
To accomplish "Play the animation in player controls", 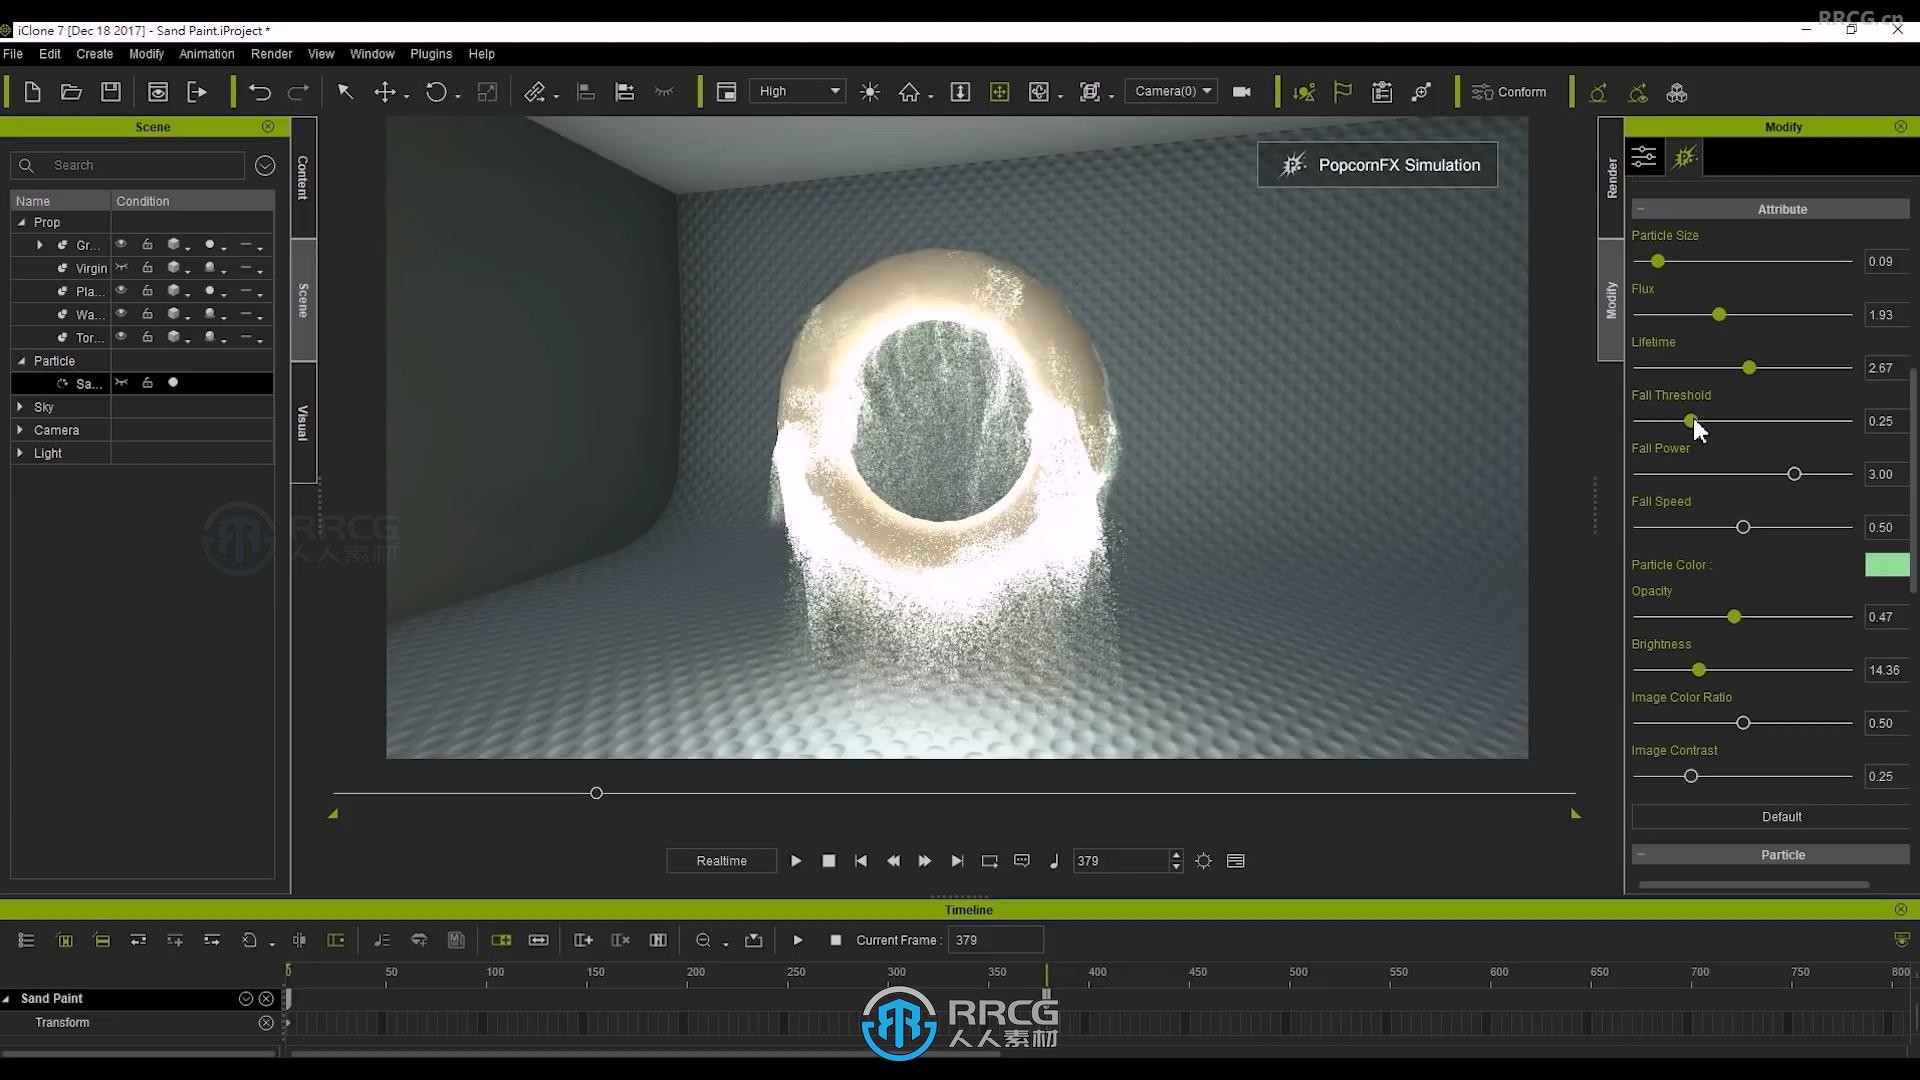I will click(x=796, y=861).
